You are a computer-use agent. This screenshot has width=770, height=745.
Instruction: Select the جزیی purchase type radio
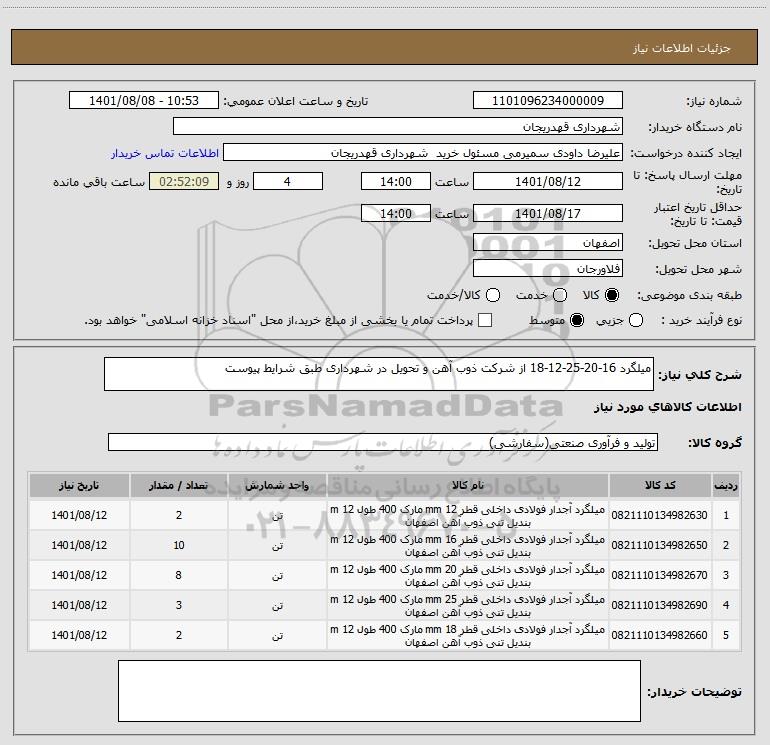636,321
